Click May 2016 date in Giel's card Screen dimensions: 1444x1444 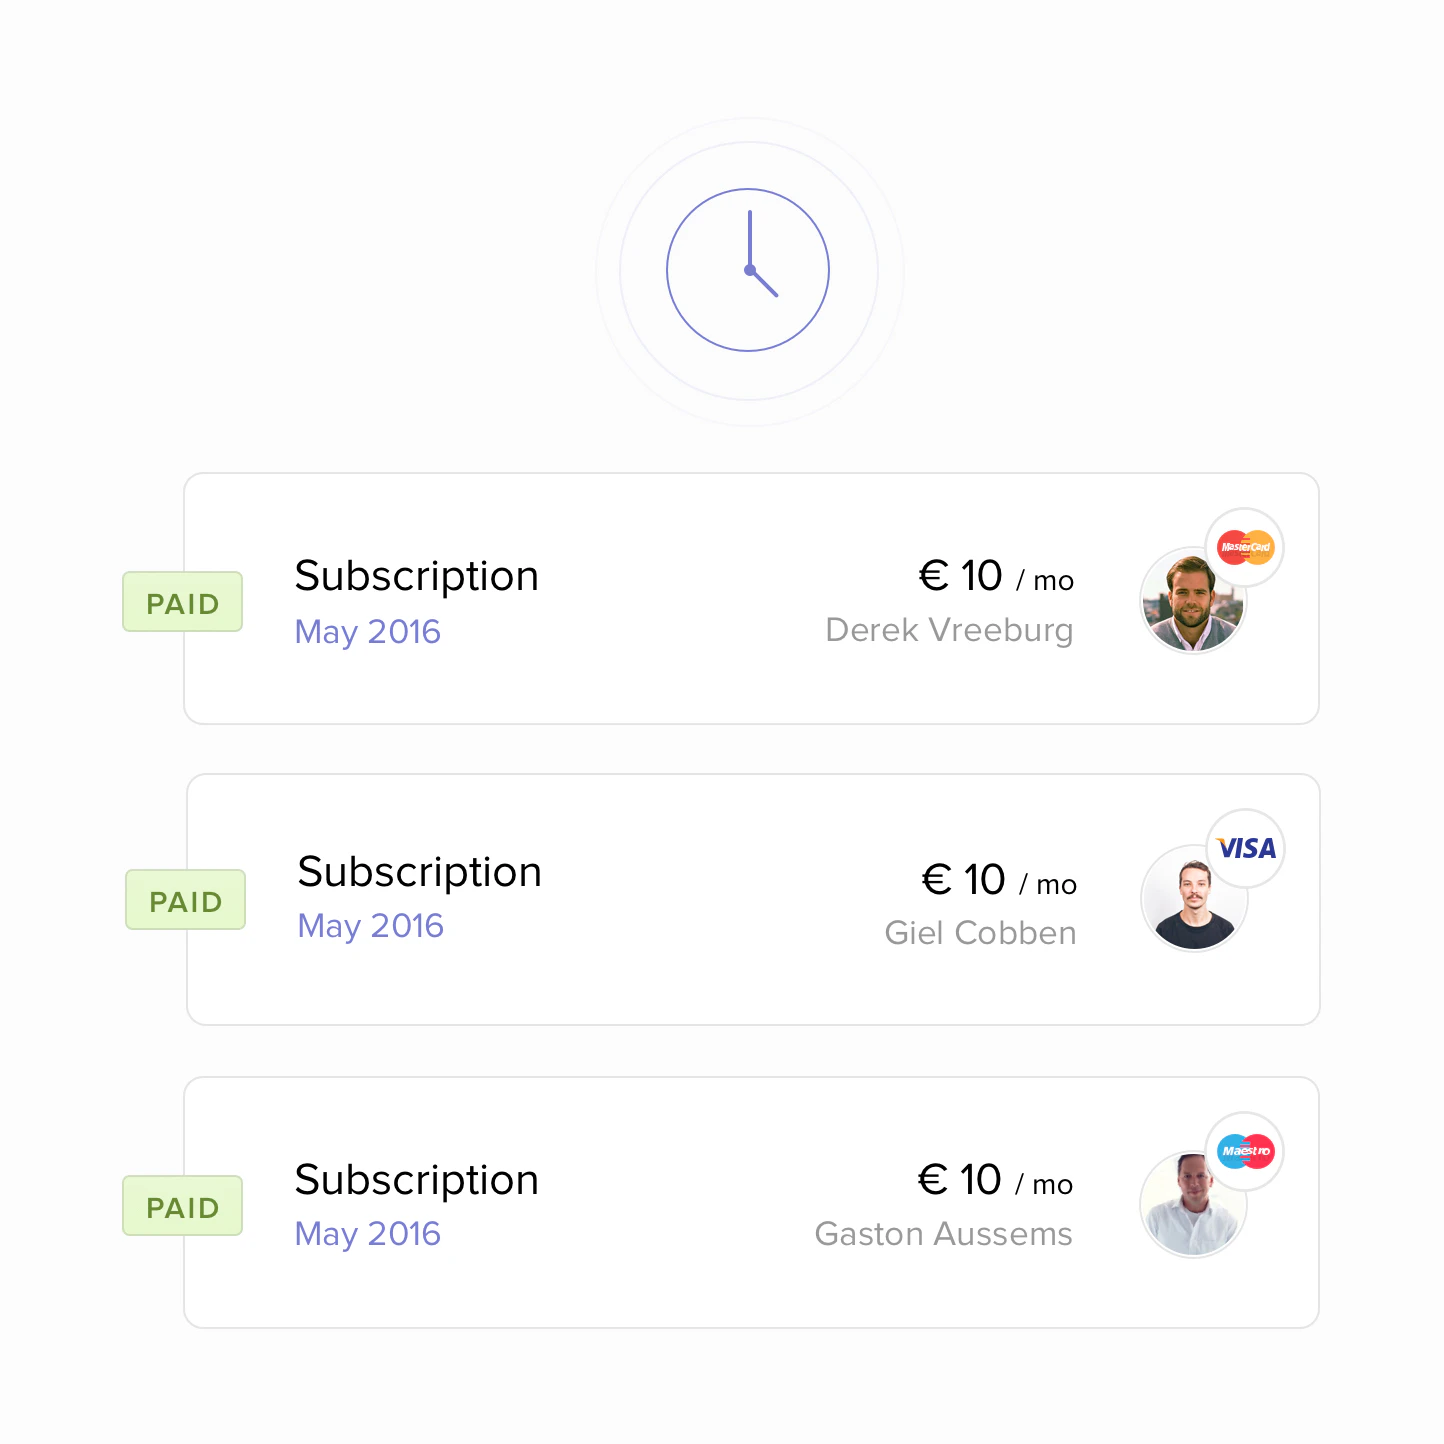click(370, 926)
